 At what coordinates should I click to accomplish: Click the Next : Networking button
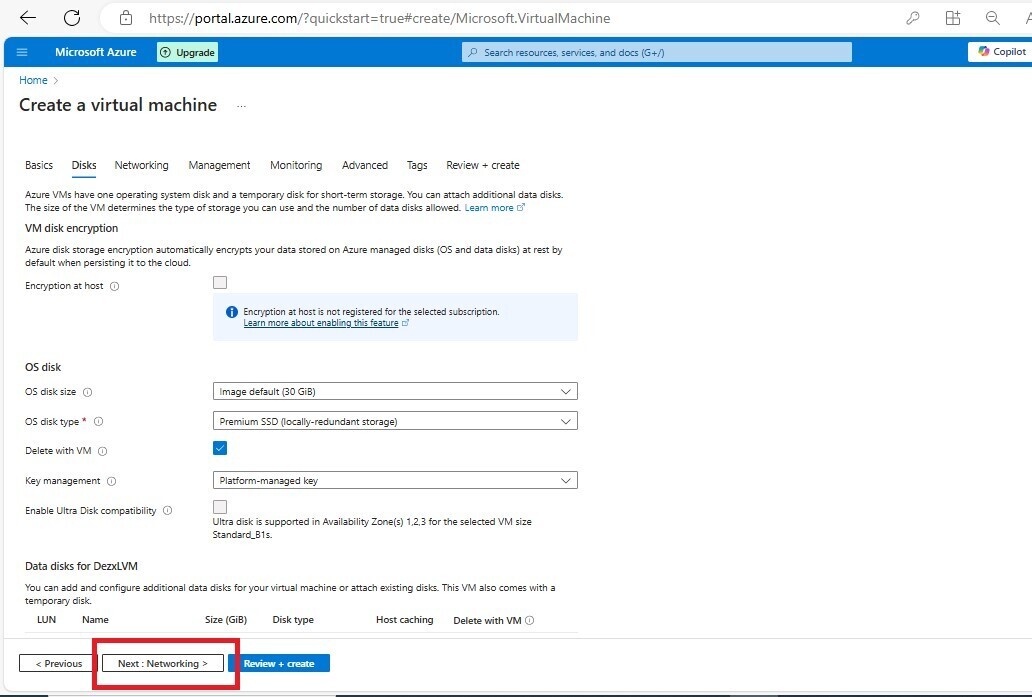point(163,663)
